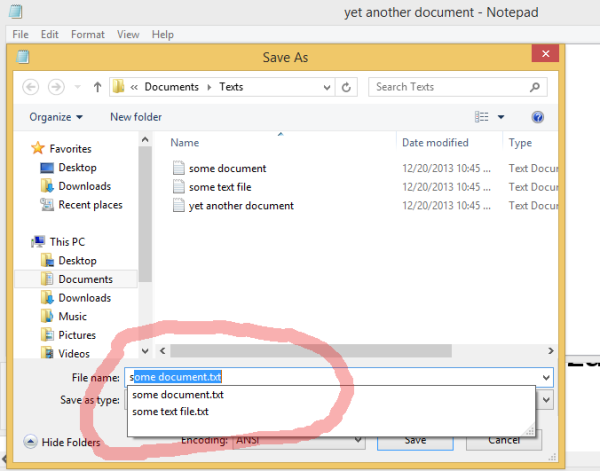Sort files by Type column
The width and height of the screenshot is (600, 471).
[x=520, y=143]
